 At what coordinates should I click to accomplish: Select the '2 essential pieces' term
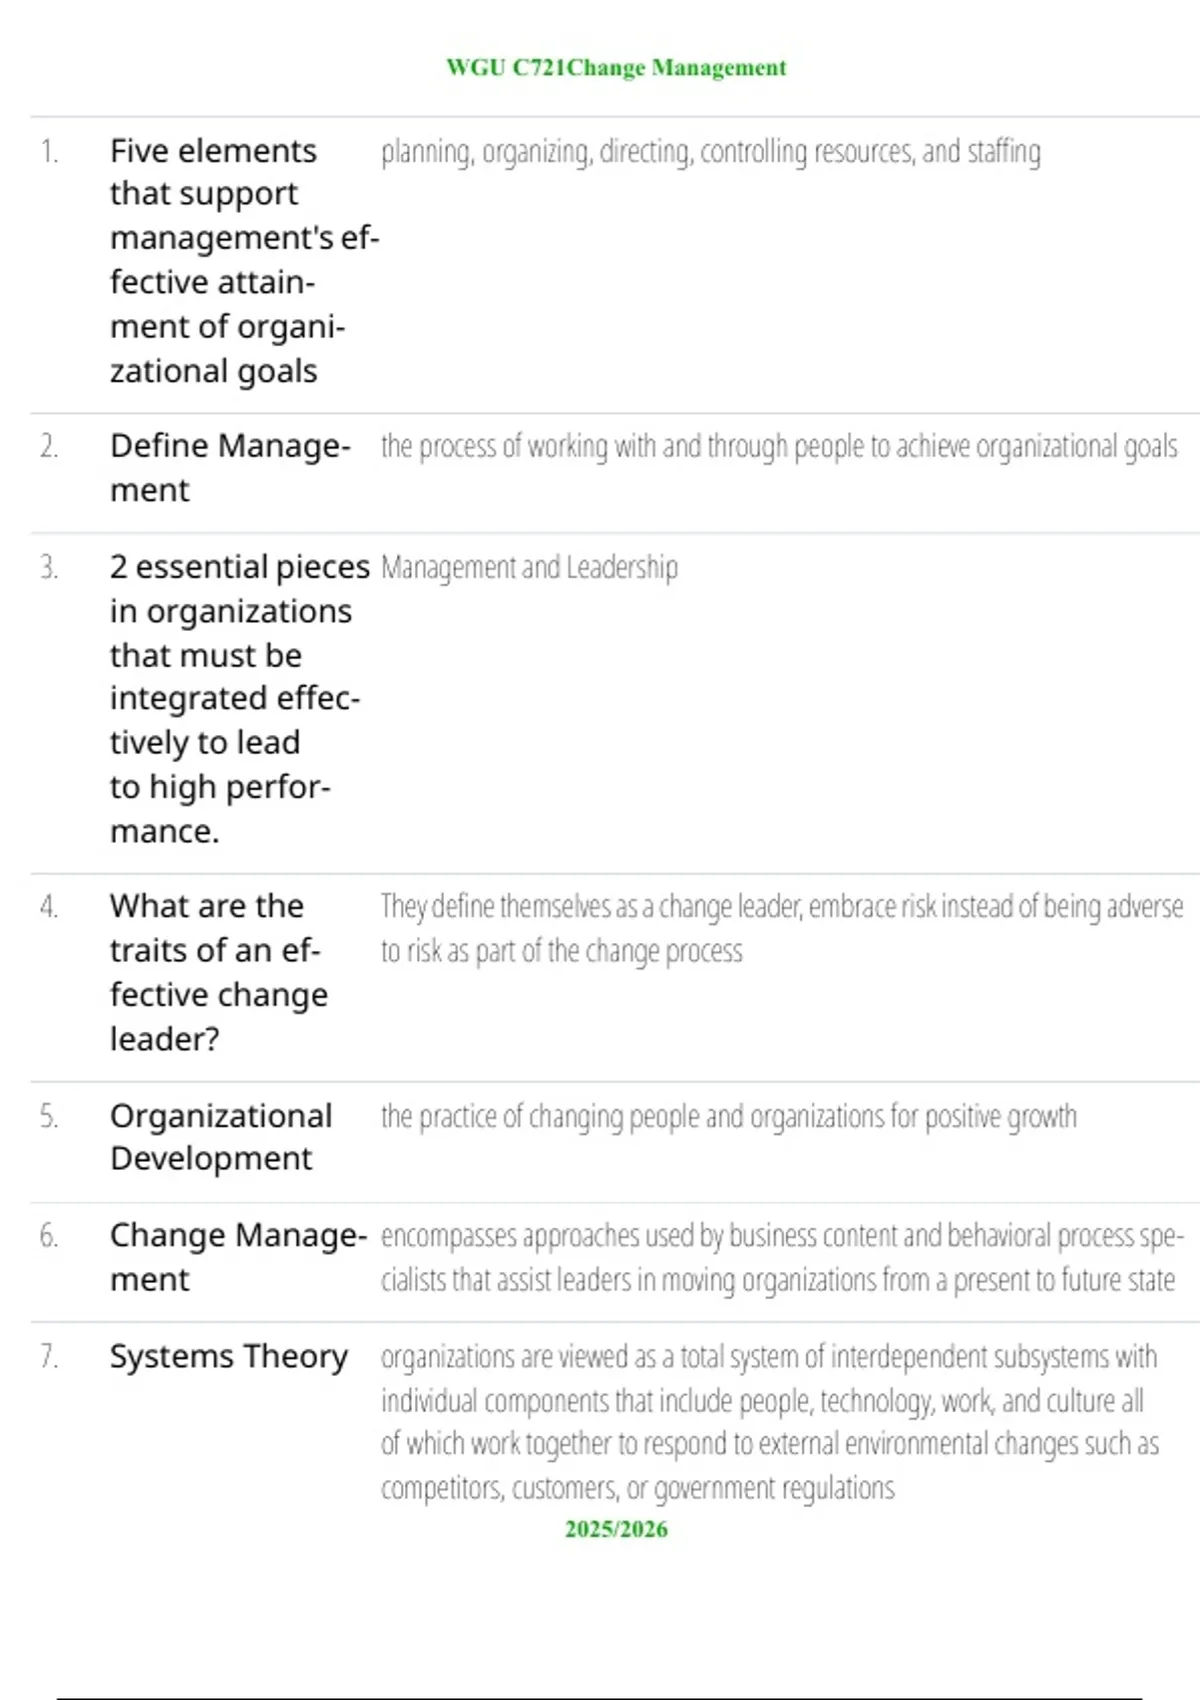(x=240, y=699)
